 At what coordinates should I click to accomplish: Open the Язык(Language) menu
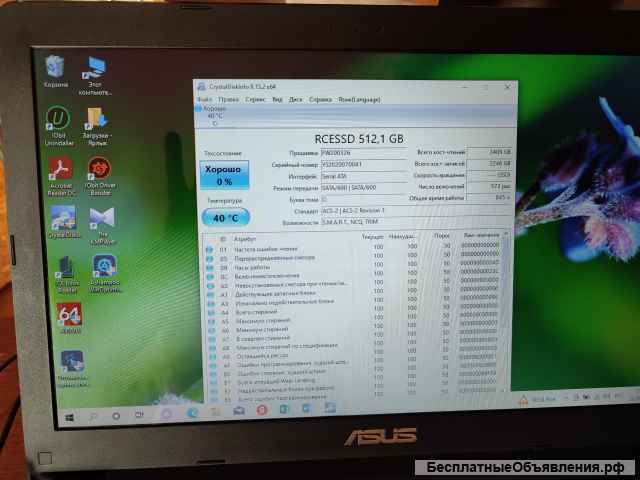359,99
